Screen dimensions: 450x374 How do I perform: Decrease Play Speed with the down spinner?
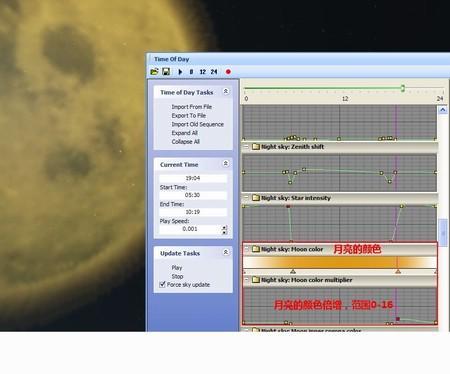pos(224,232)
